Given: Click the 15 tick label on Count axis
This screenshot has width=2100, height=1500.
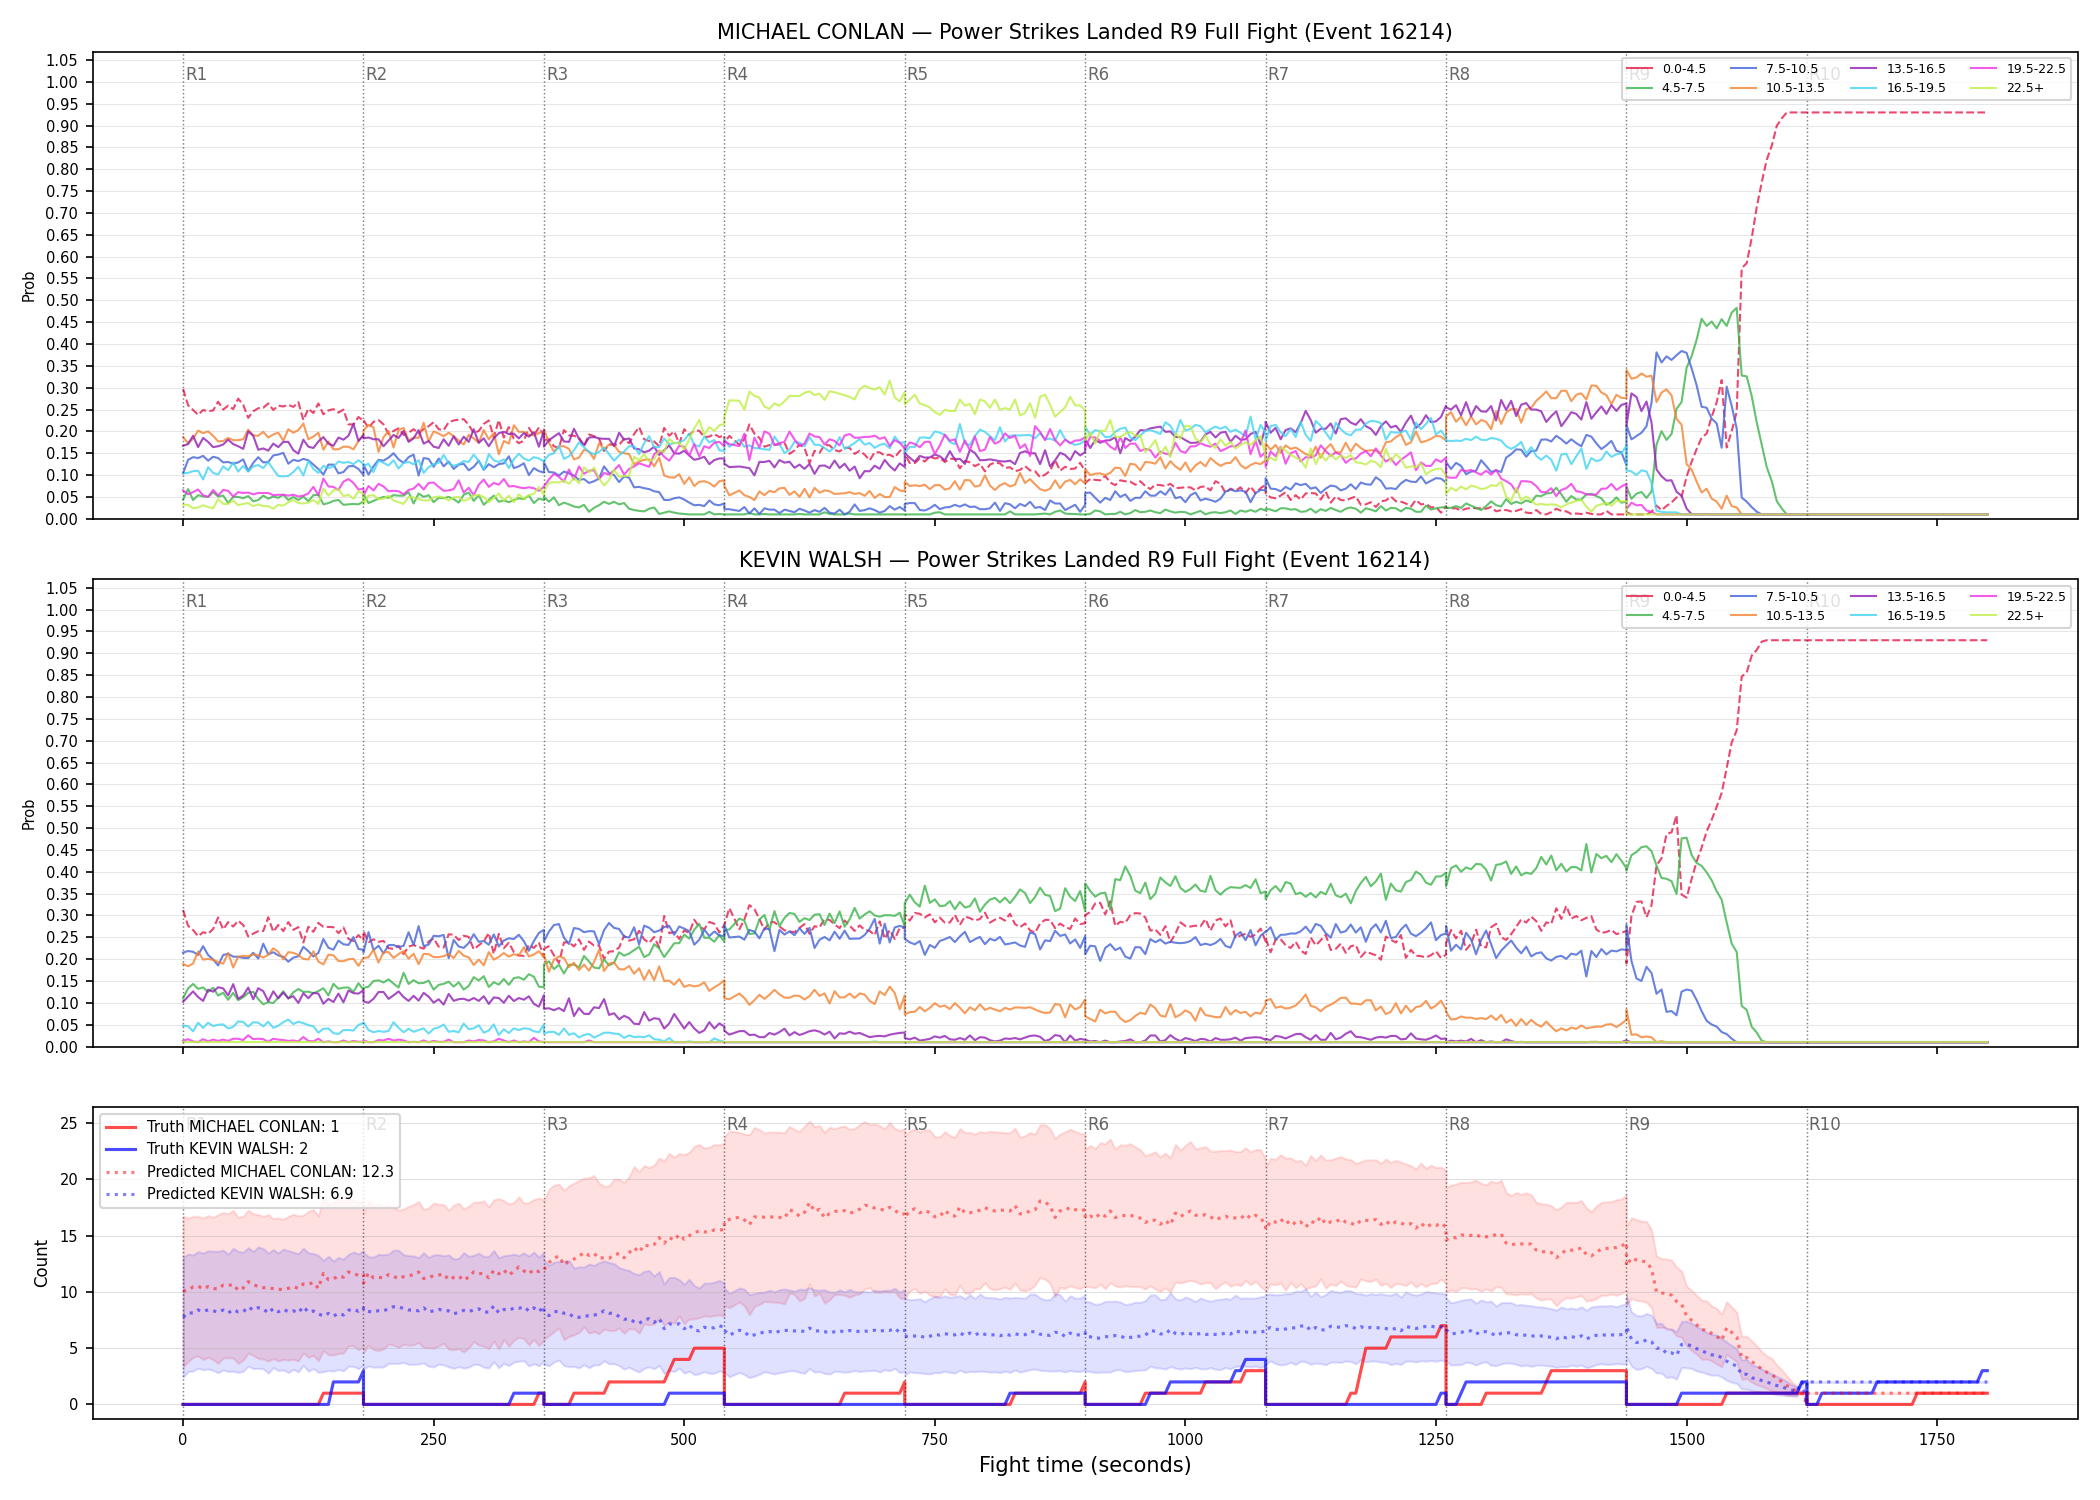Looking at the screenshot, I should coord(69,1236).
